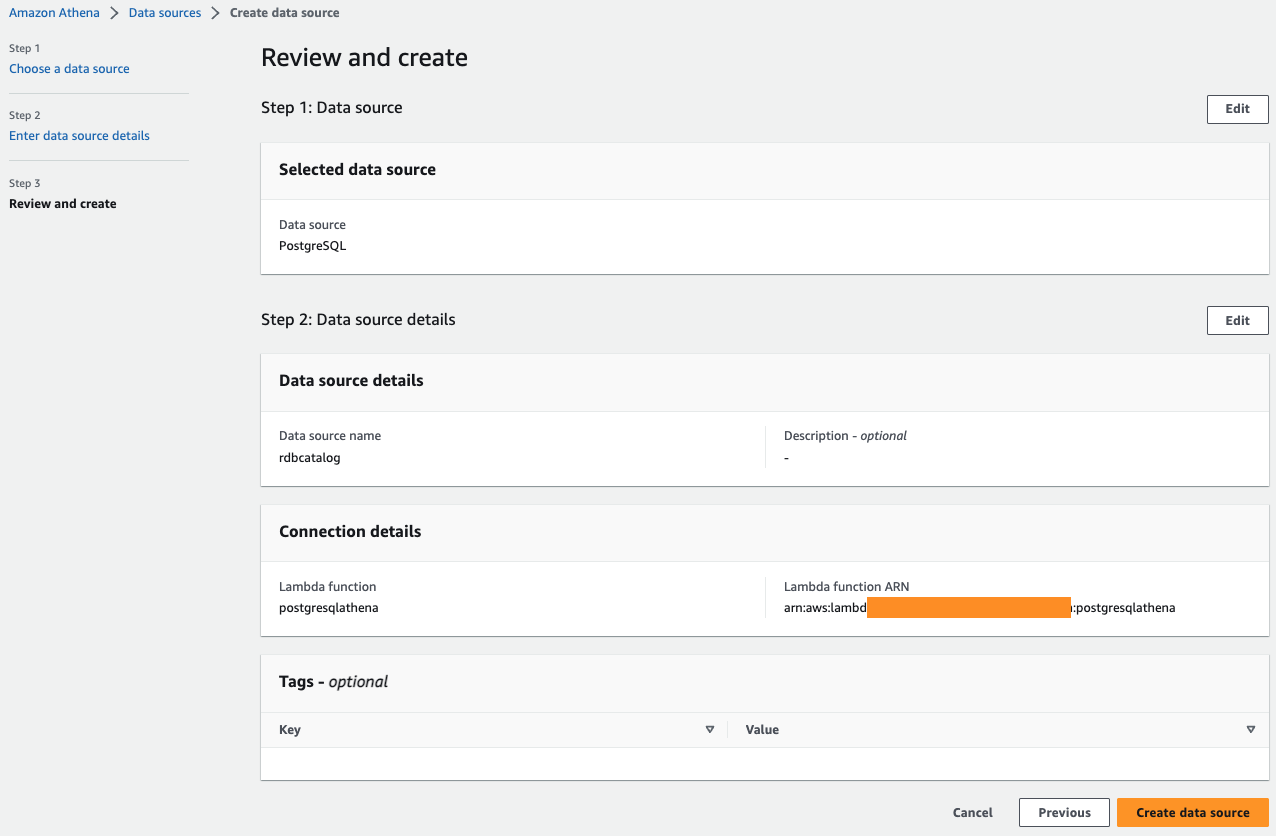Click the Create data source breadcrumb text
This screenshot has height=836, width=1276.
pos(284,13)
